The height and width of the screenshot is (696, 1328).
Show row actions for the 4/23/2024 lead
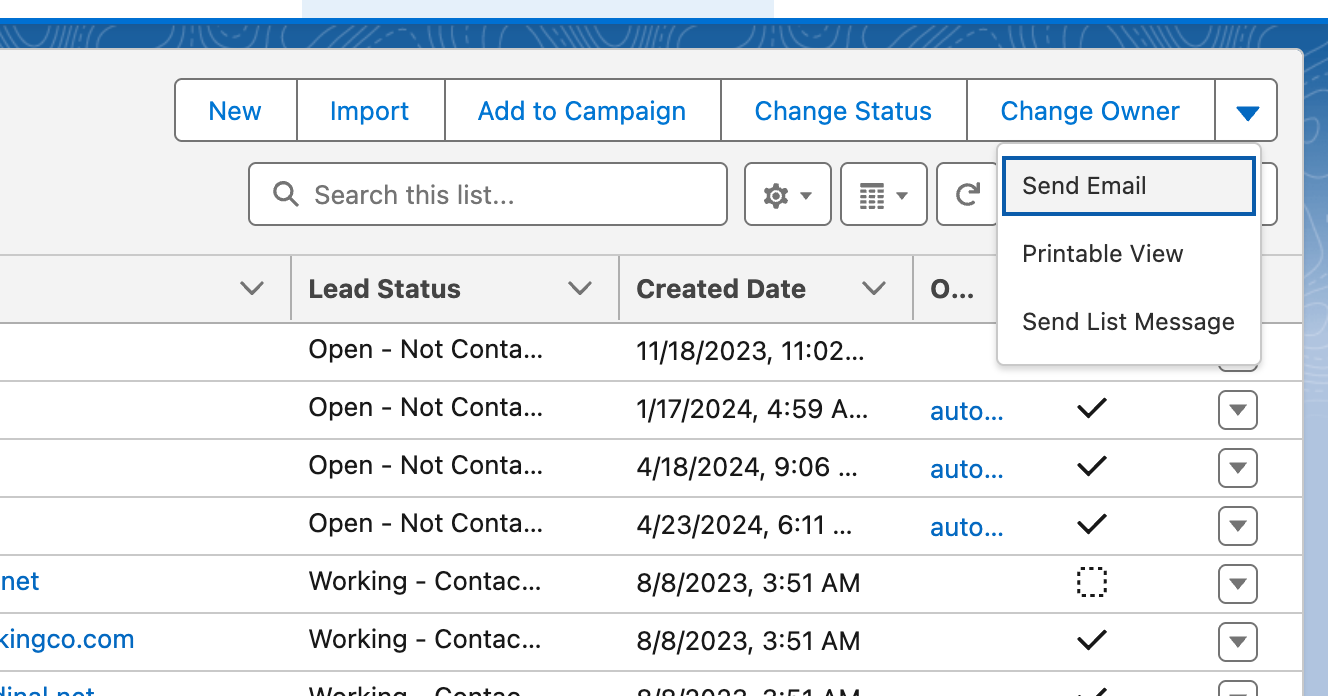point(1238,526)
